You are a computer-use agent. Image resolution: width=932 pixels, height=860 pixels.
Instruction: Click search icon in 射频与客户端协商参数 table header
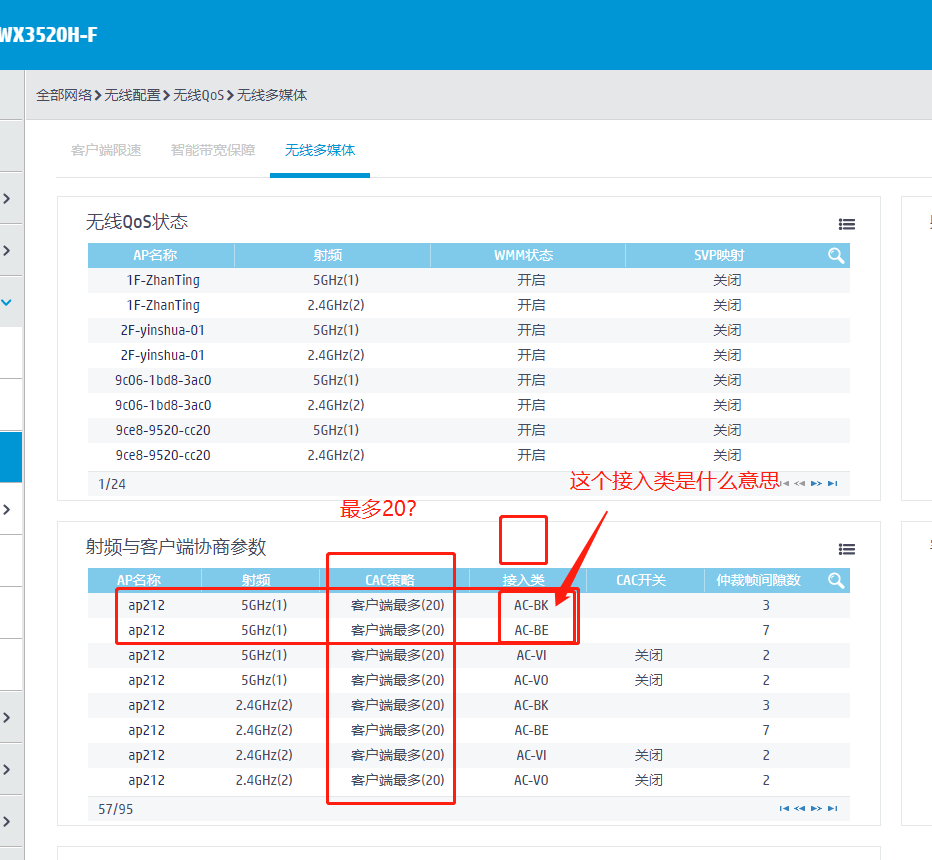pyautogui.click(x=836, y=581)
